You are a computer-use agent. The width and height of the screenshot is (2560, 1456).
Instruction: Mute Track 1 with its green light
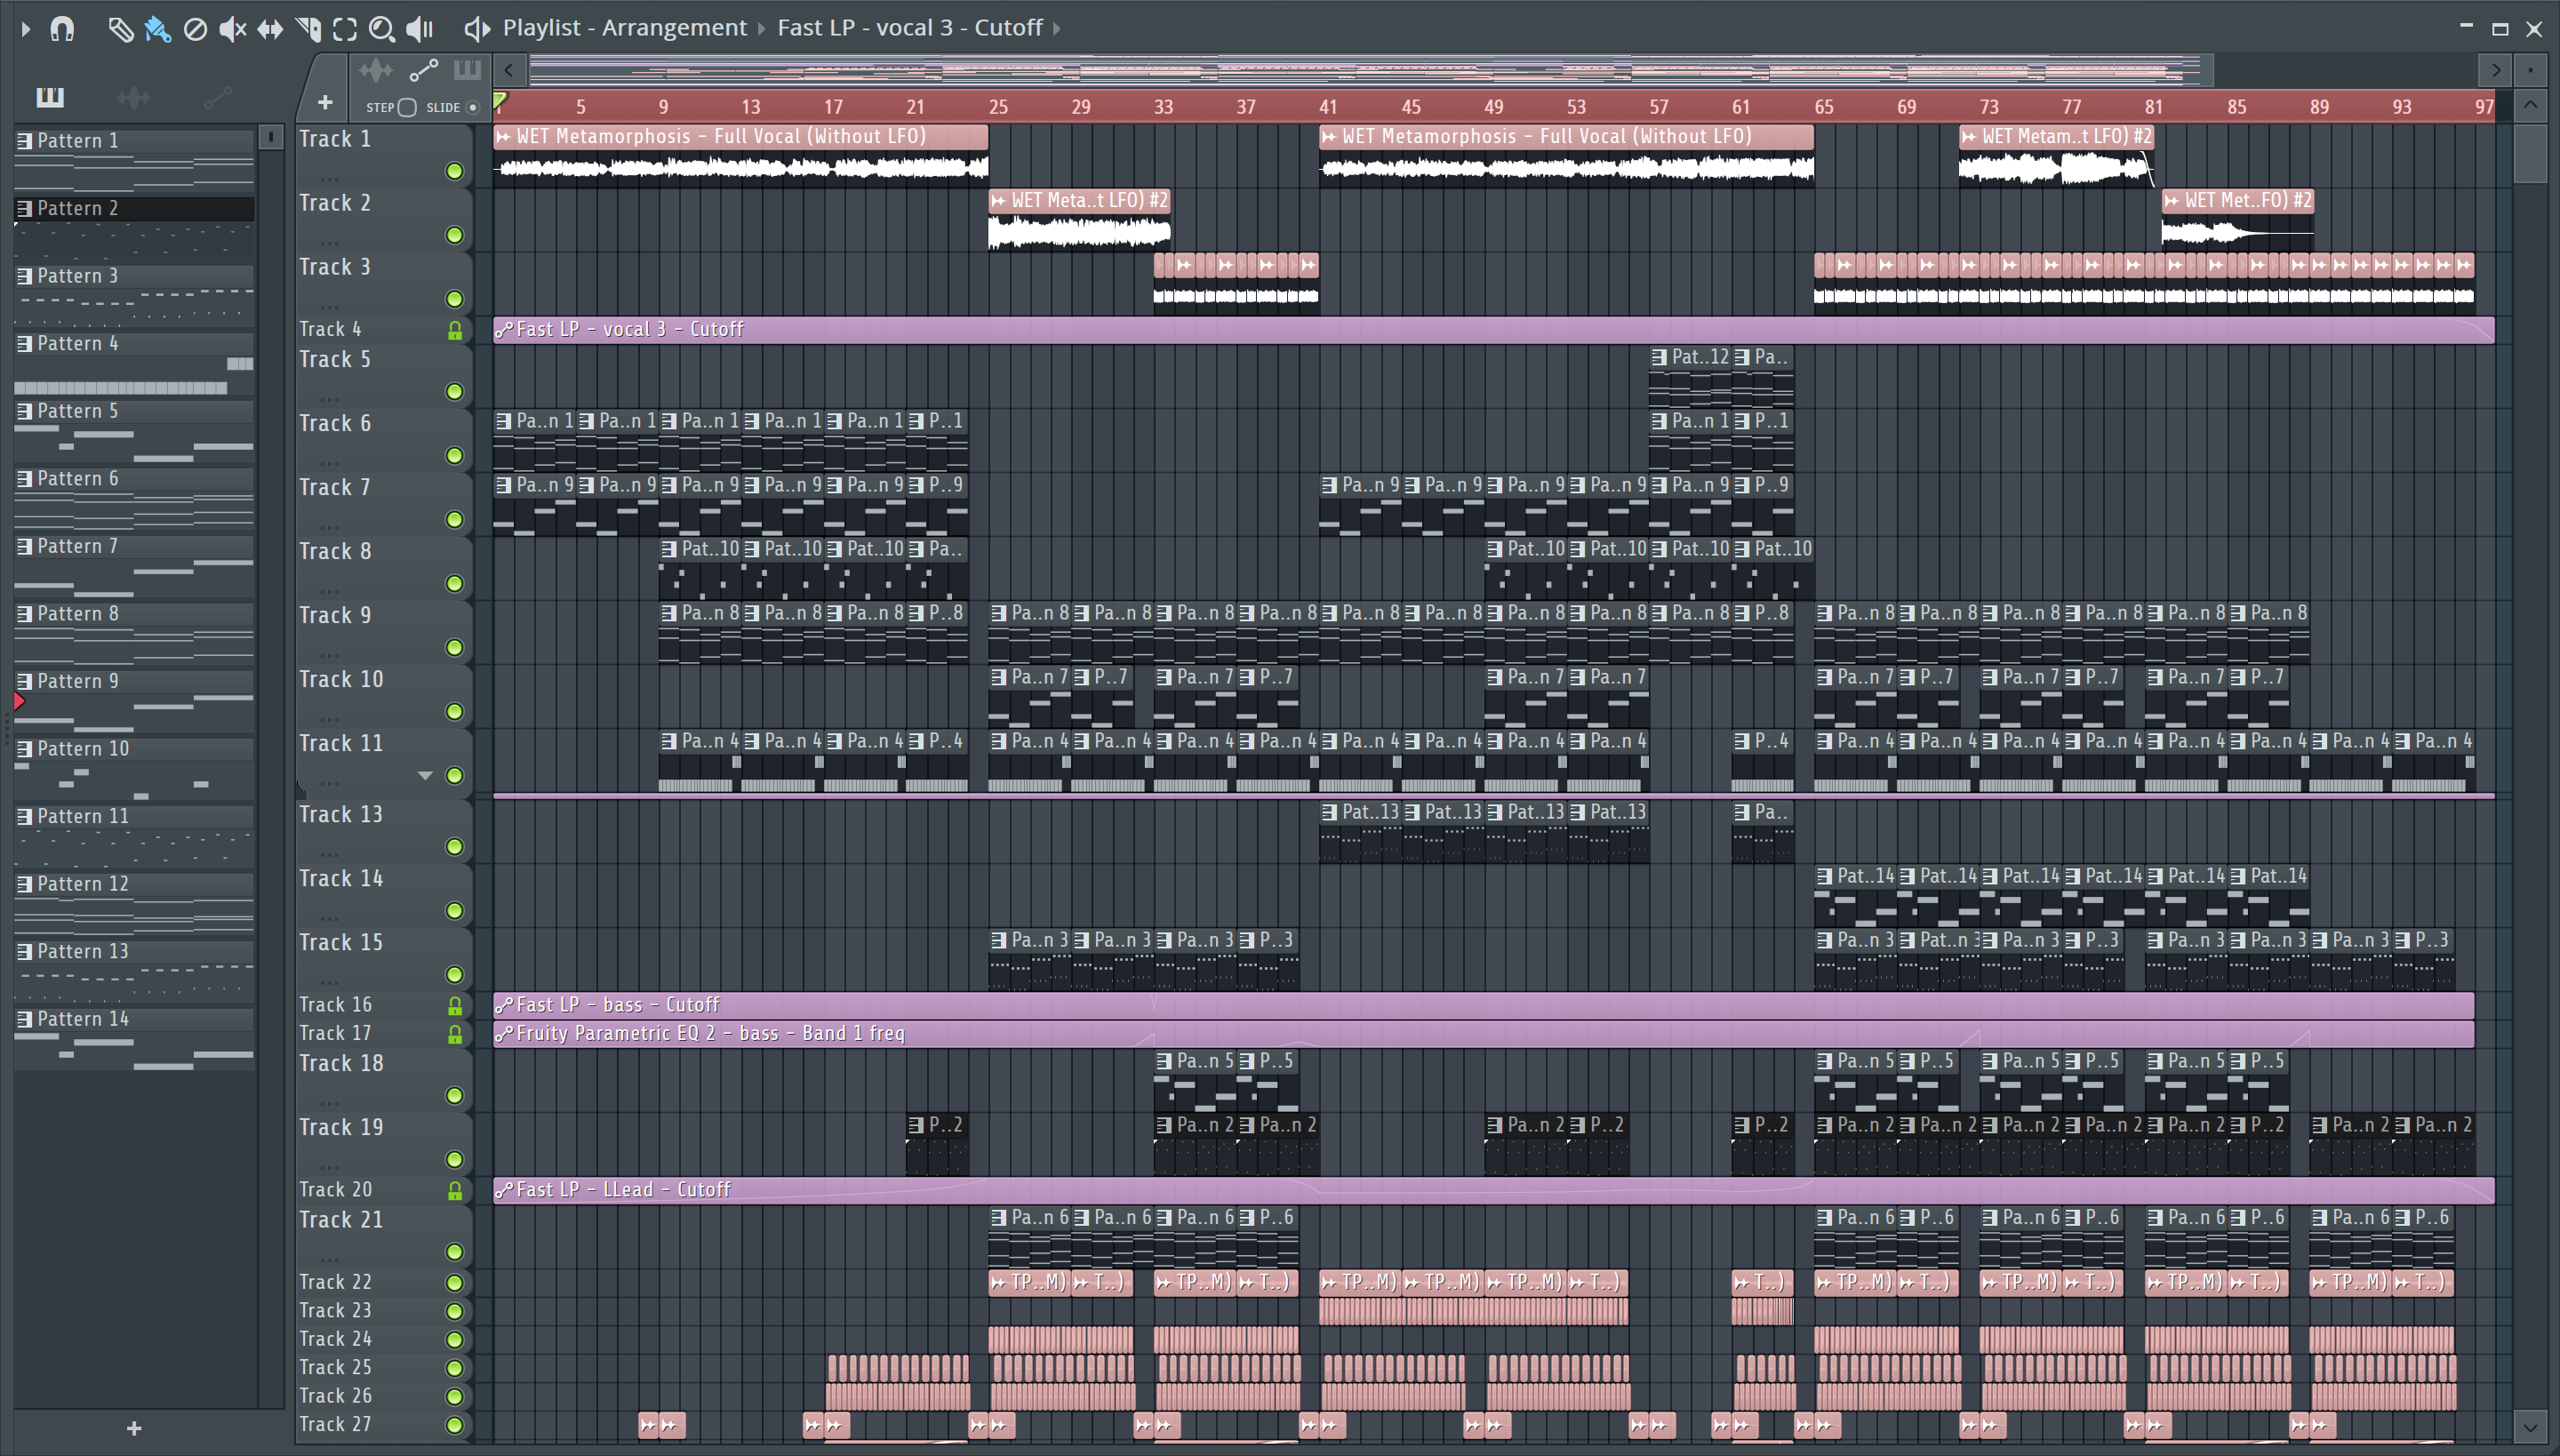pyautogui.click(x=455, y=171)
